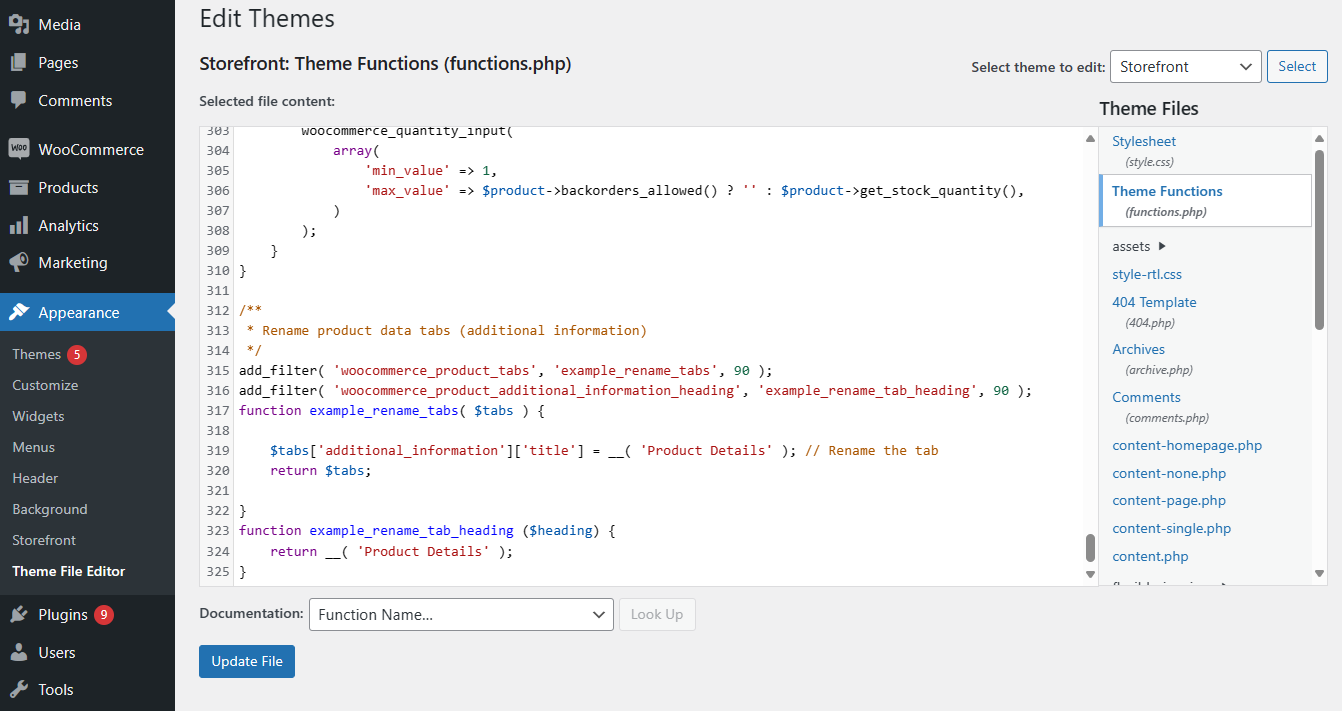Open style-rtl.css file
Image resolution: width=1342 pixels, height=711 pixels.
[1147, 274]
